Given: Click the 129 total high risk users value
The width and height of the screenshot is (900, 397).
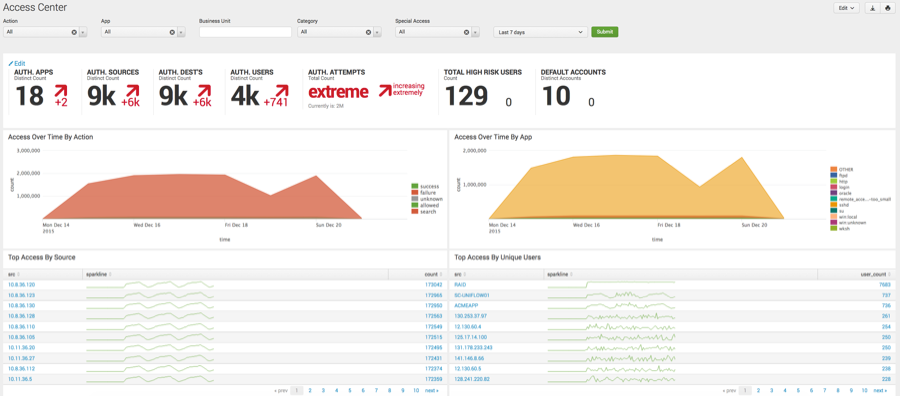Looking at the screenshot, I should pos(466,96).
